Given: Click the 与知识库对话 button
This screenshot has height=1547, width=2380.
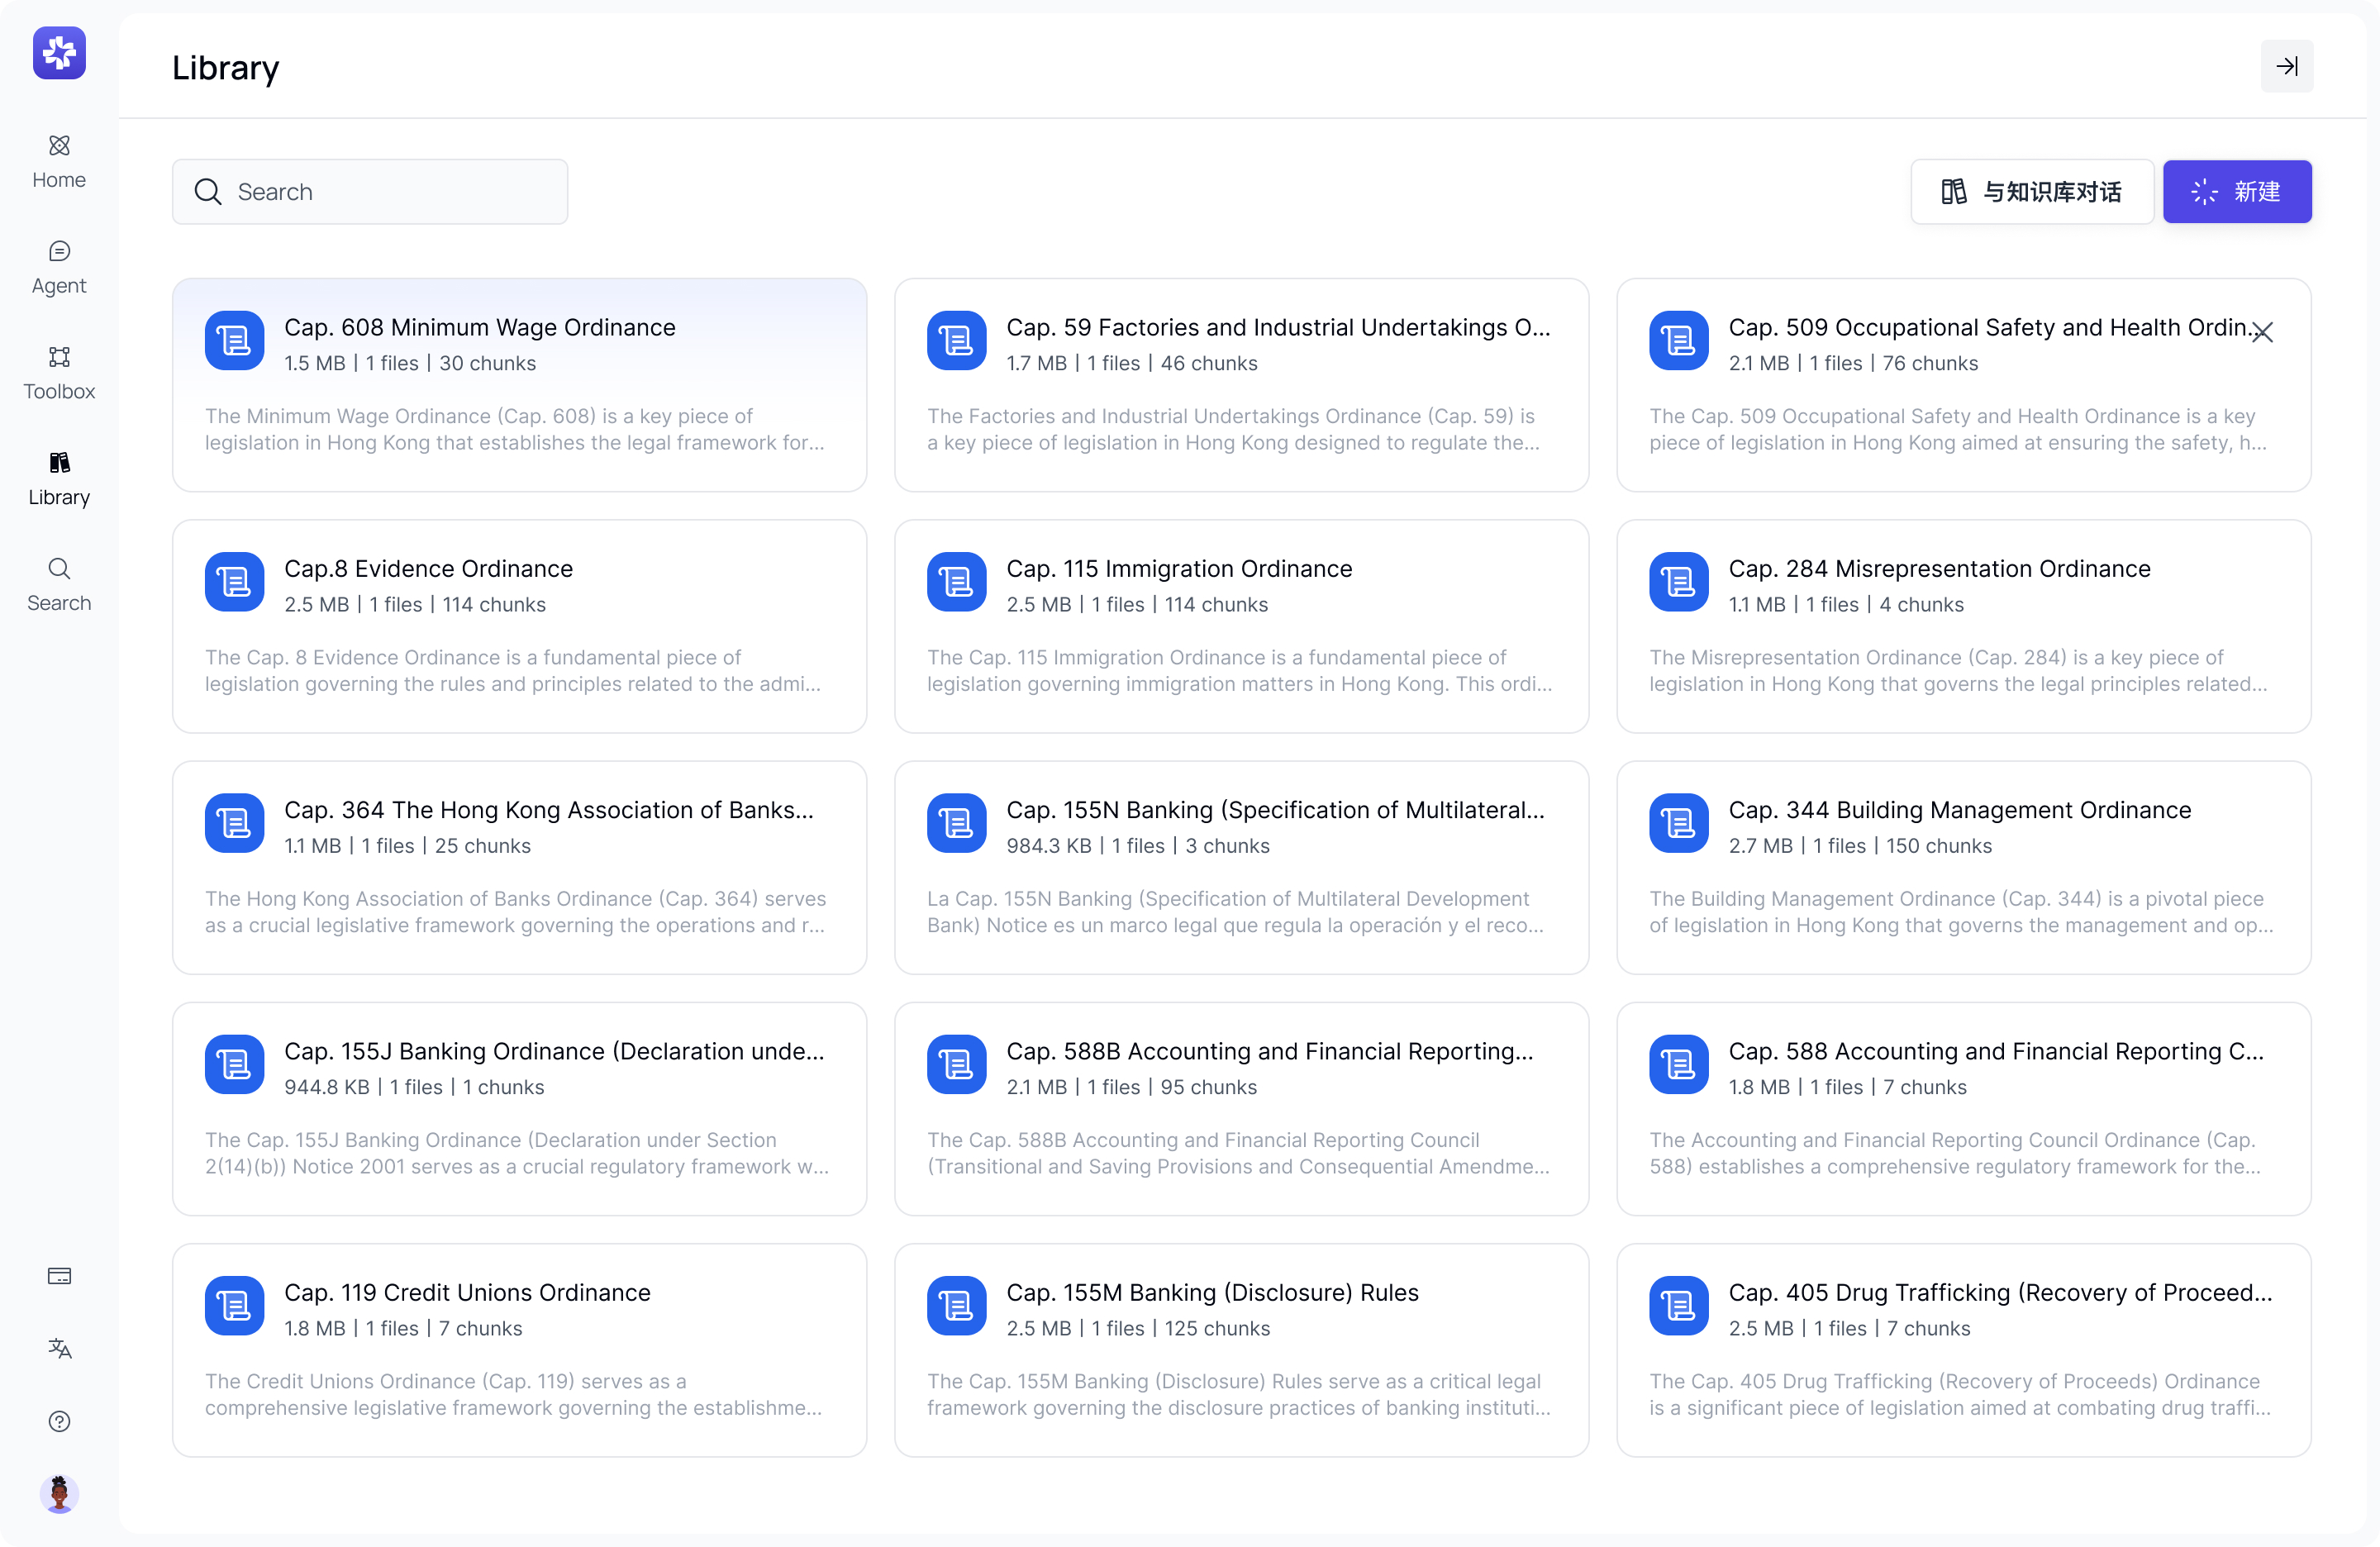Looking at the screenshot, I should tap(2031, 191).
